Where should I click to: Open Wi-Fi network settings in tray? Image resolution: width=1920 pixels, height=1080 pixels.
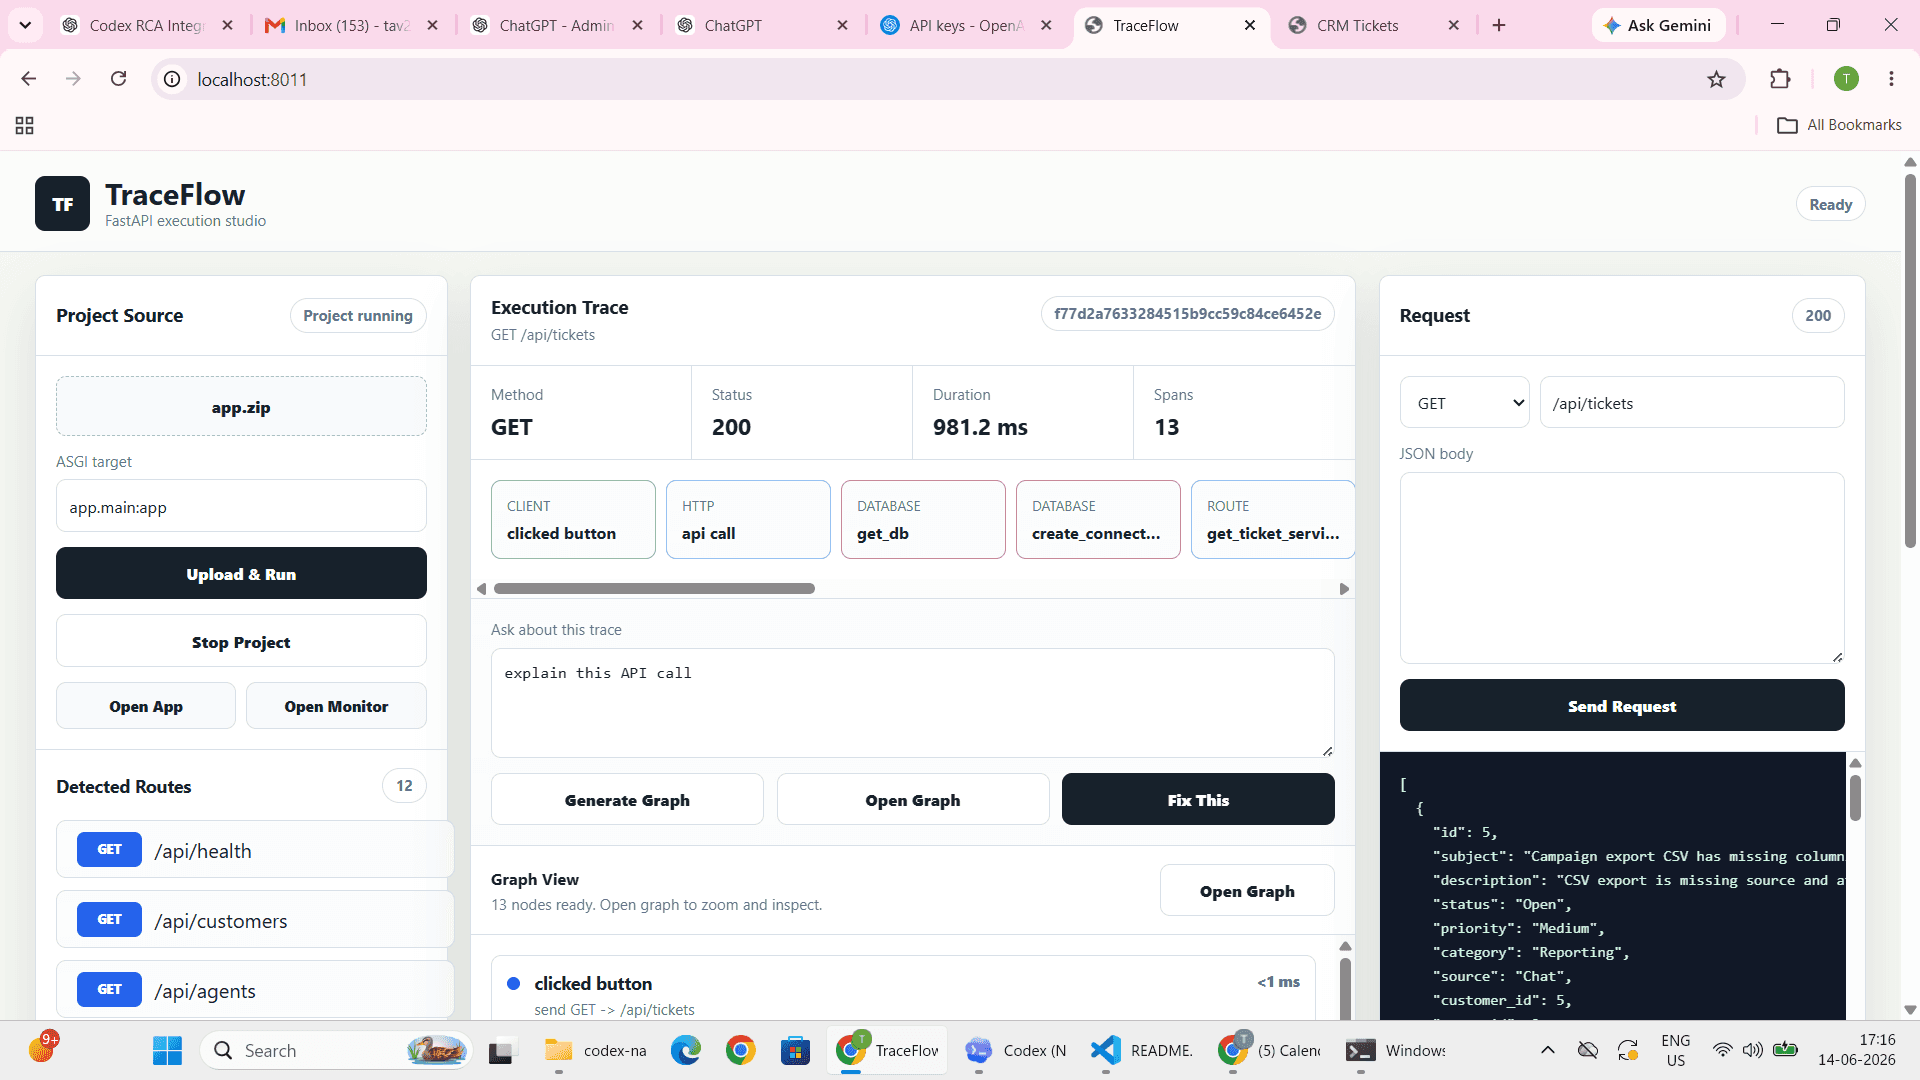[x=1722, y=1050]
